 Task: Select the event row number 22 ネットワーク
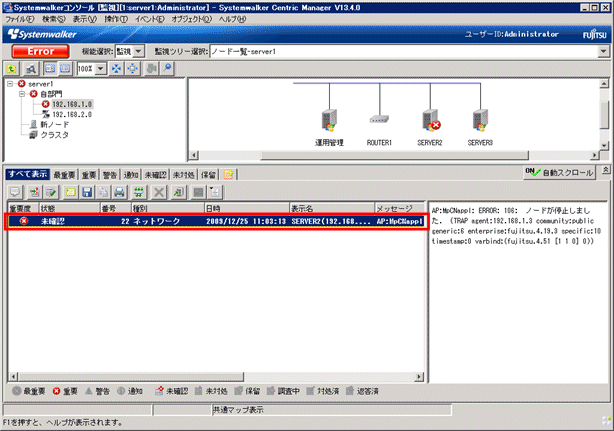(x=216, y=221)
